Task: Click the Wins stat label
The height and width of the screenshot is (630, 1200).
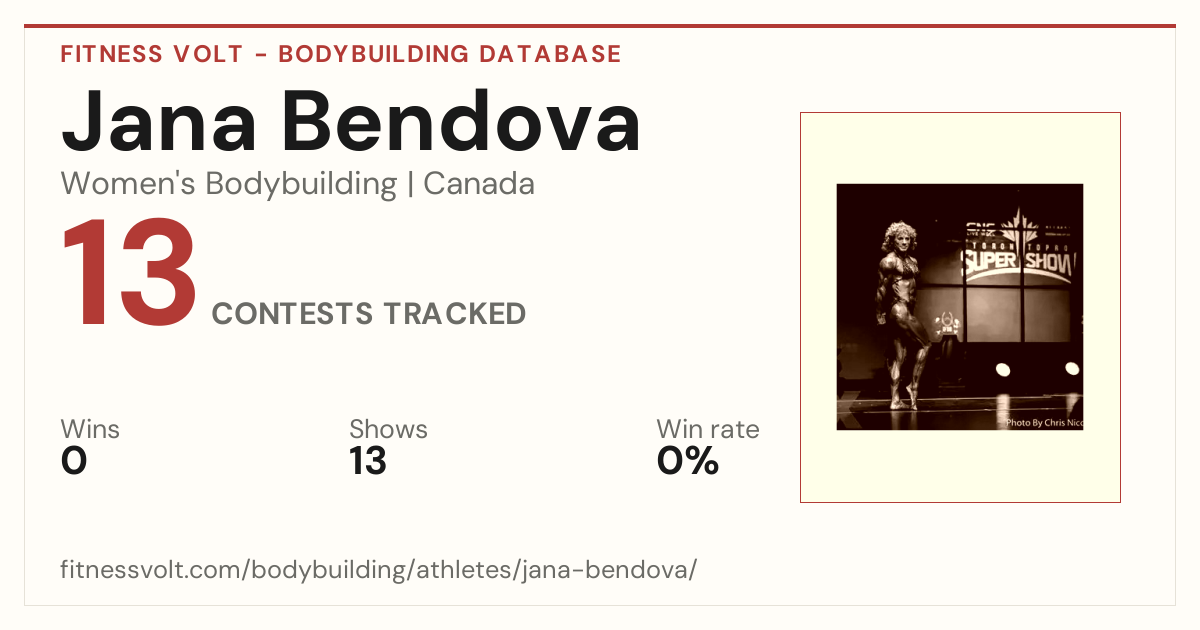Action: (x=90, y=429)
